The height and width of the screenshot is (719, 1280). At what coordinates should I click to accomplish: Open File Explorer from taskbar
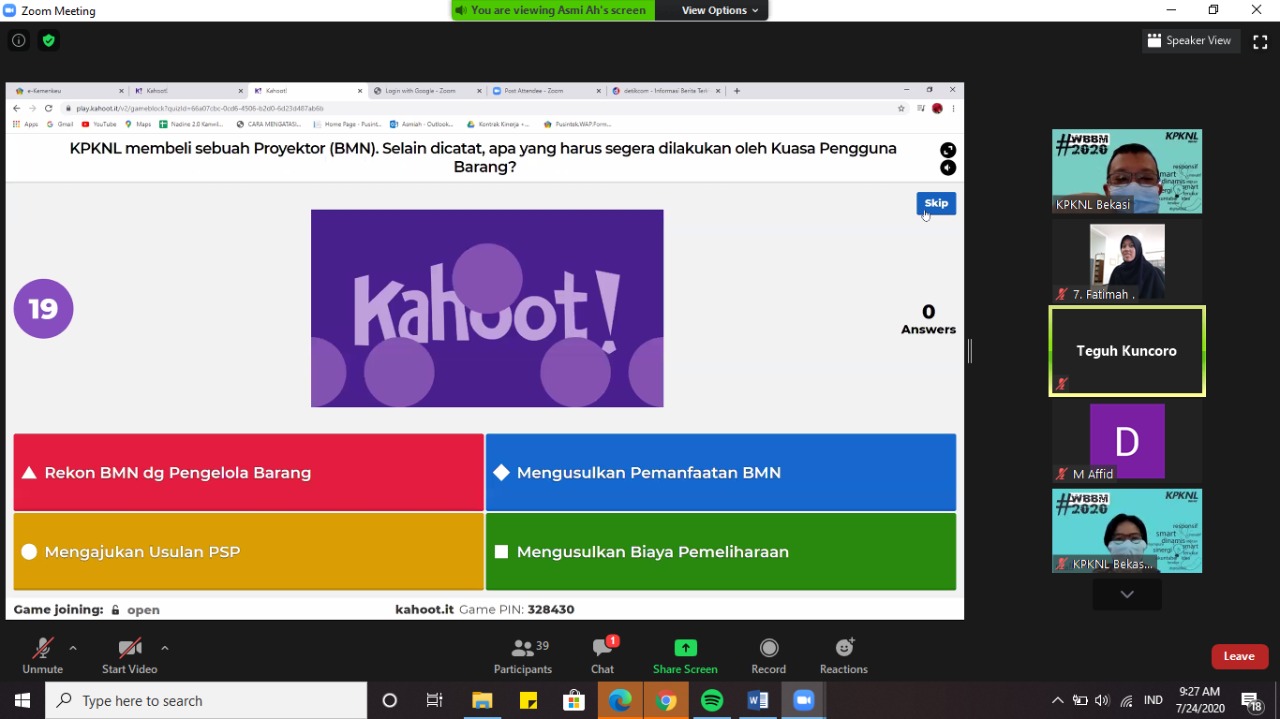click(482, 700)
